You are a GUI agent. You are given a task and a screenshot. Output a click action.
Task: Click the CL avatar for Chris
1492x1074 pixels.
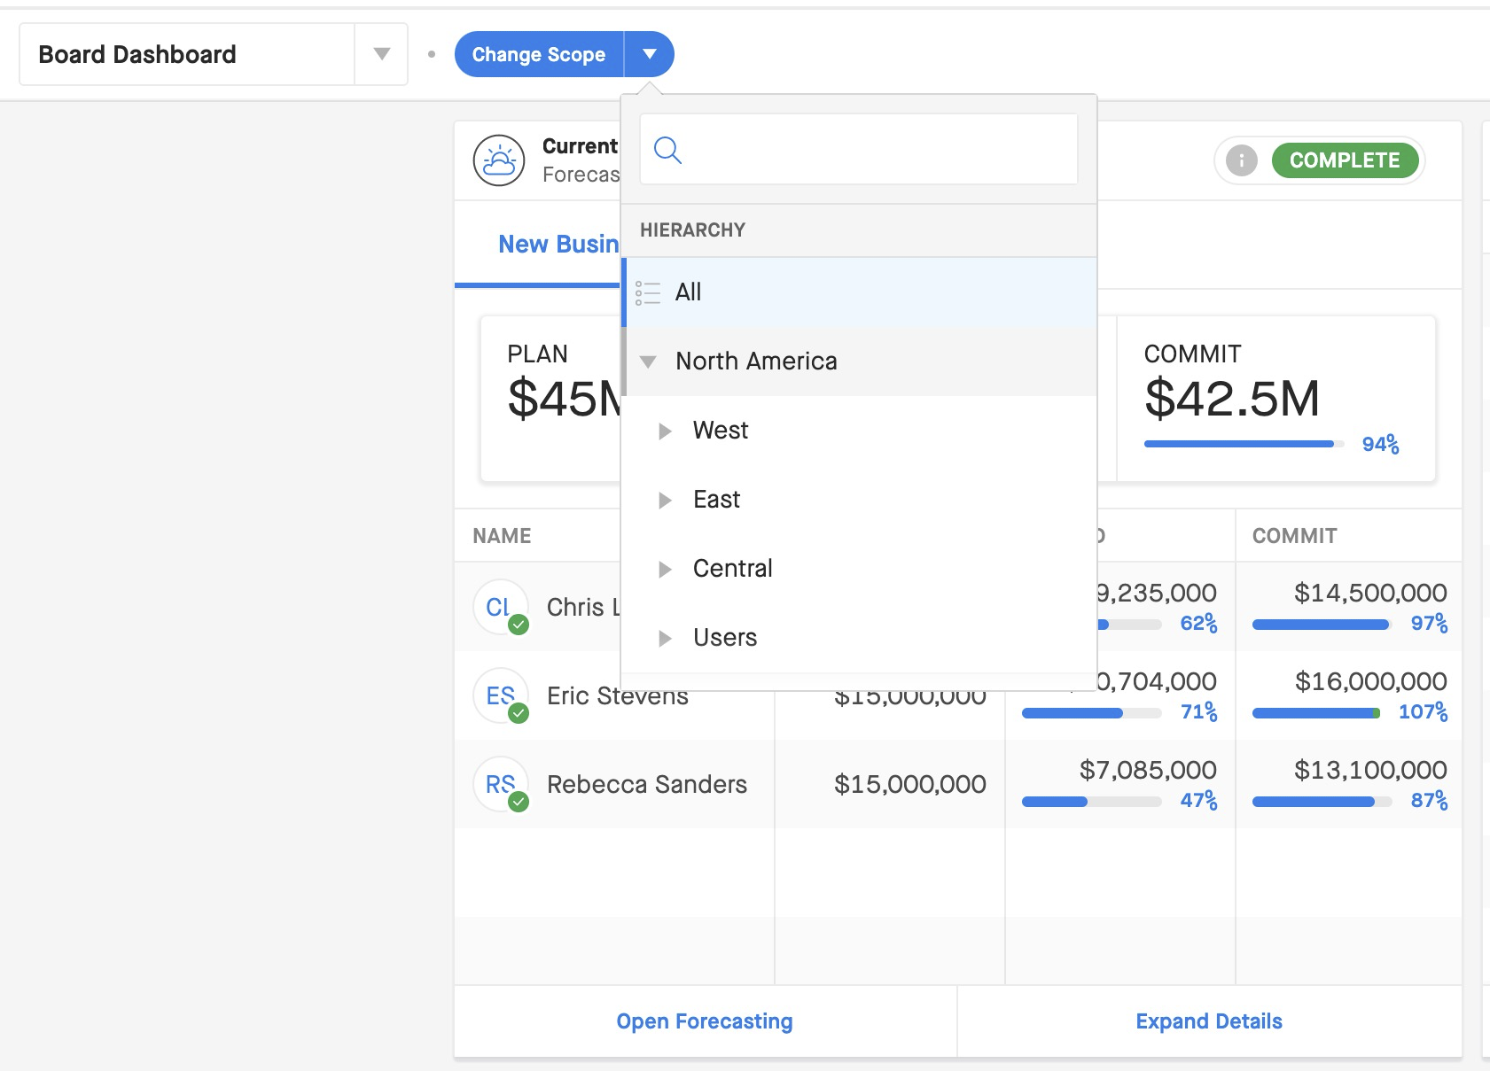click(x=500, y=606)
